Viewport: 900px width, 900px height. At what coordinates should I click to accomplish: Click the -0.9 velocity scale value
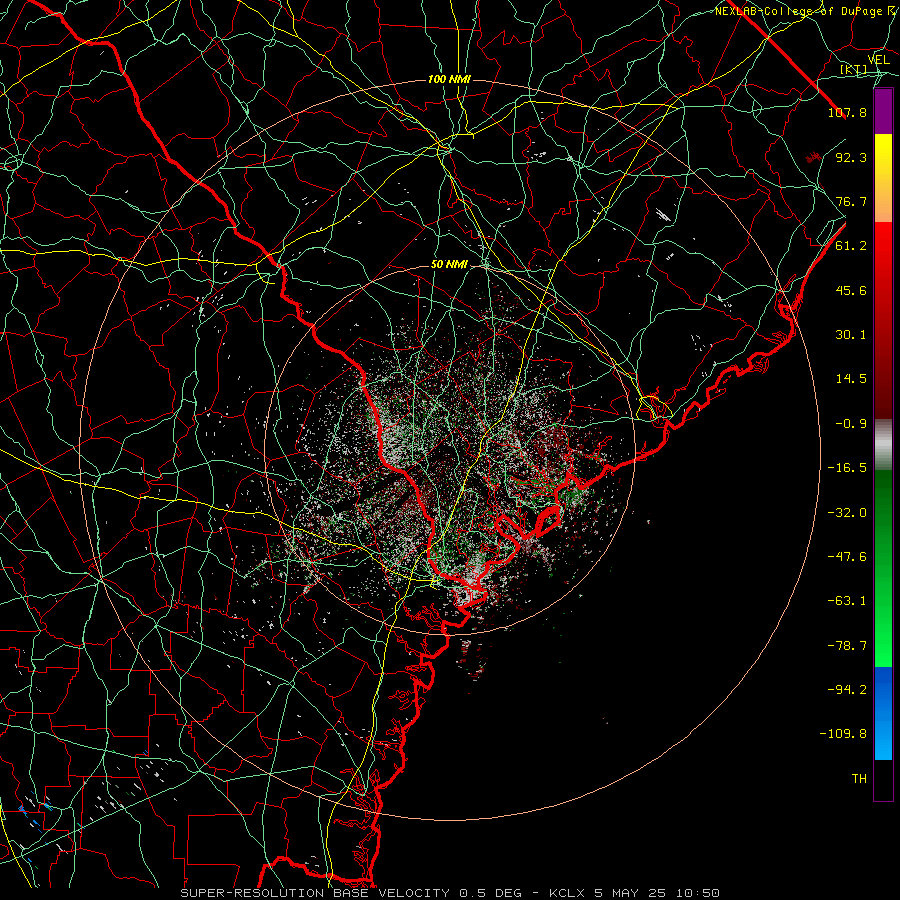(851, 424)
